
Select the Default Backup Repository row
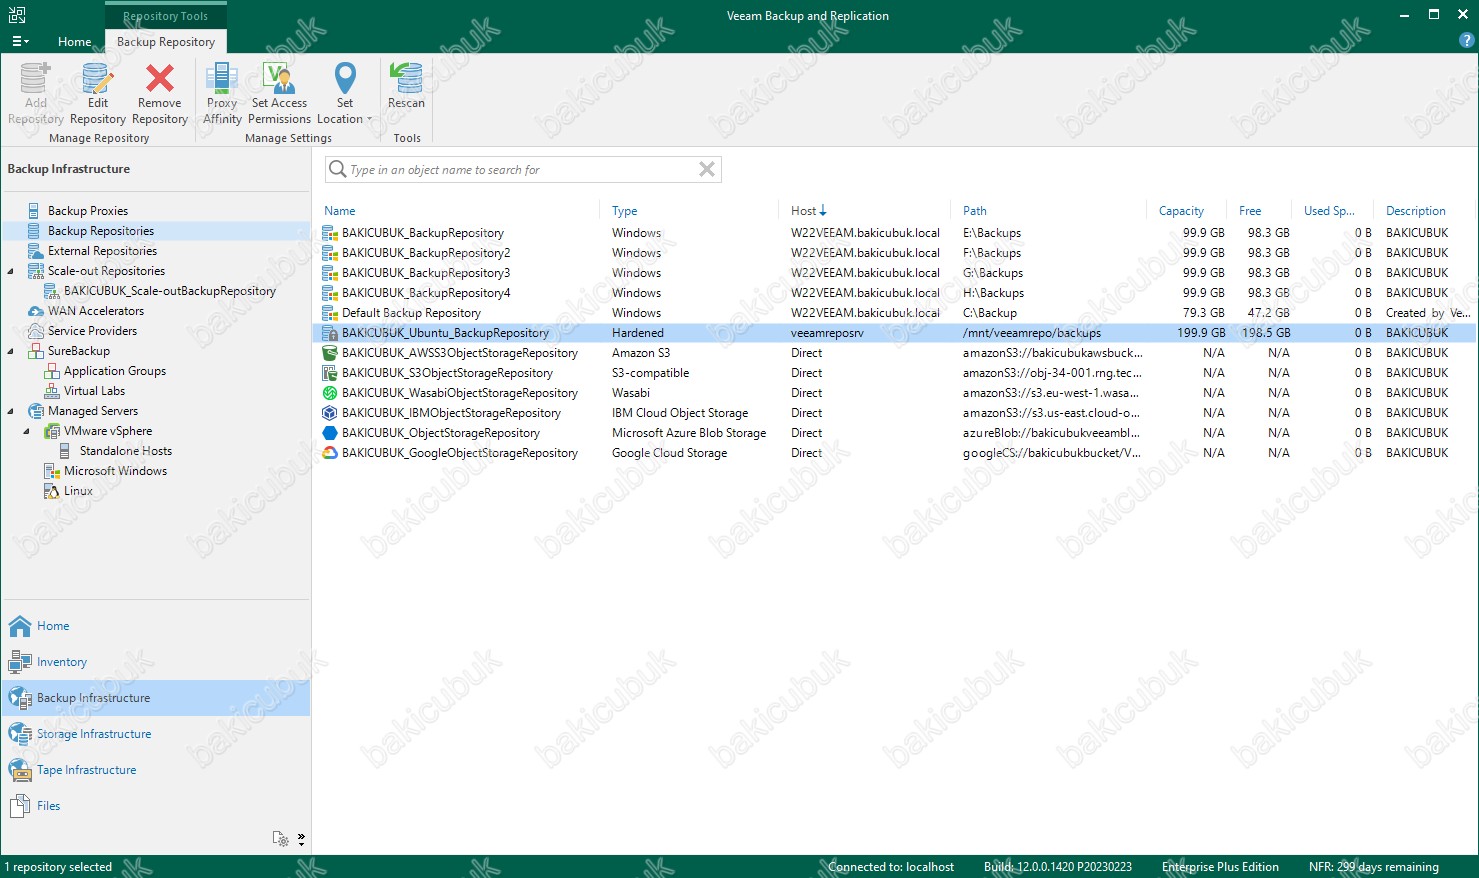pos(895,313)
